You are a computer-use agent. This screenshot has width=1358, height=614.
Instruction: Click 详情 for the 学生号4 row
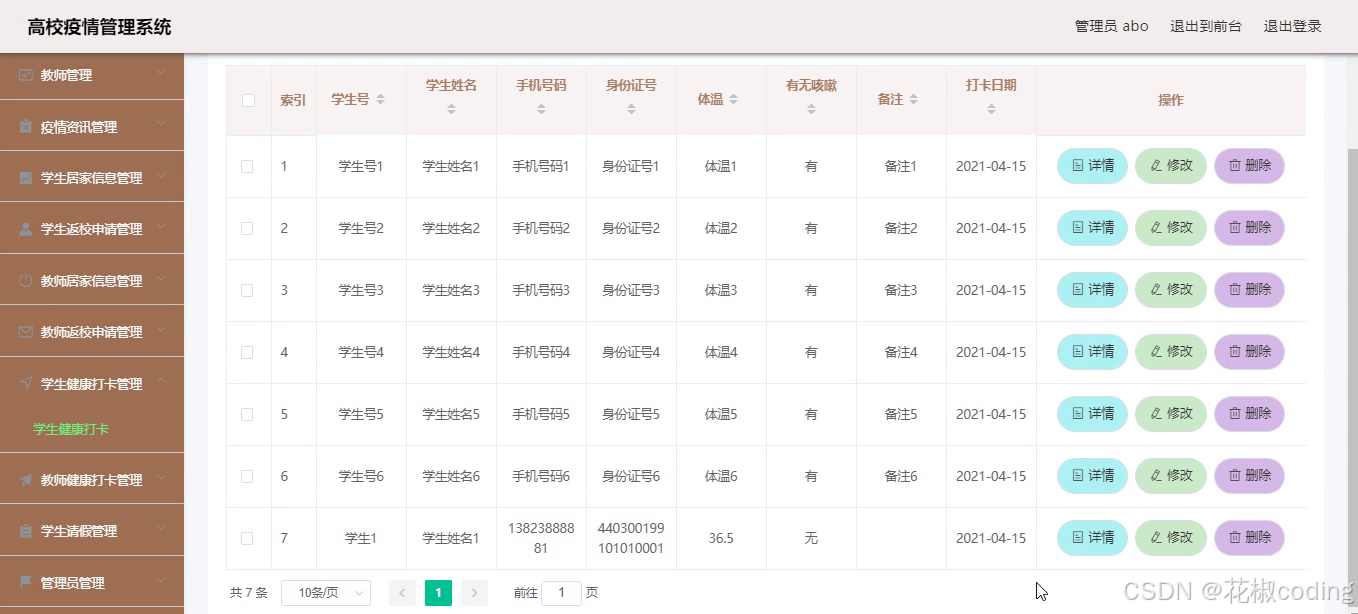[x=1092, y=352]
